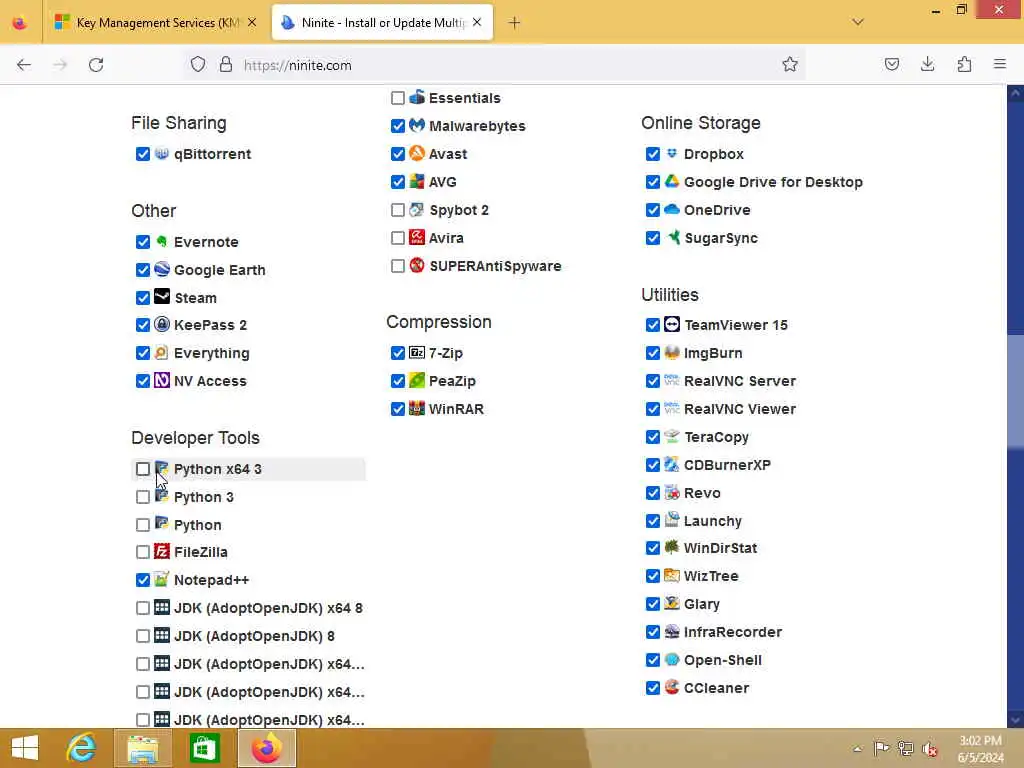
Task: Click the CCleaner red icon
Action: click(x=672, y=687)
